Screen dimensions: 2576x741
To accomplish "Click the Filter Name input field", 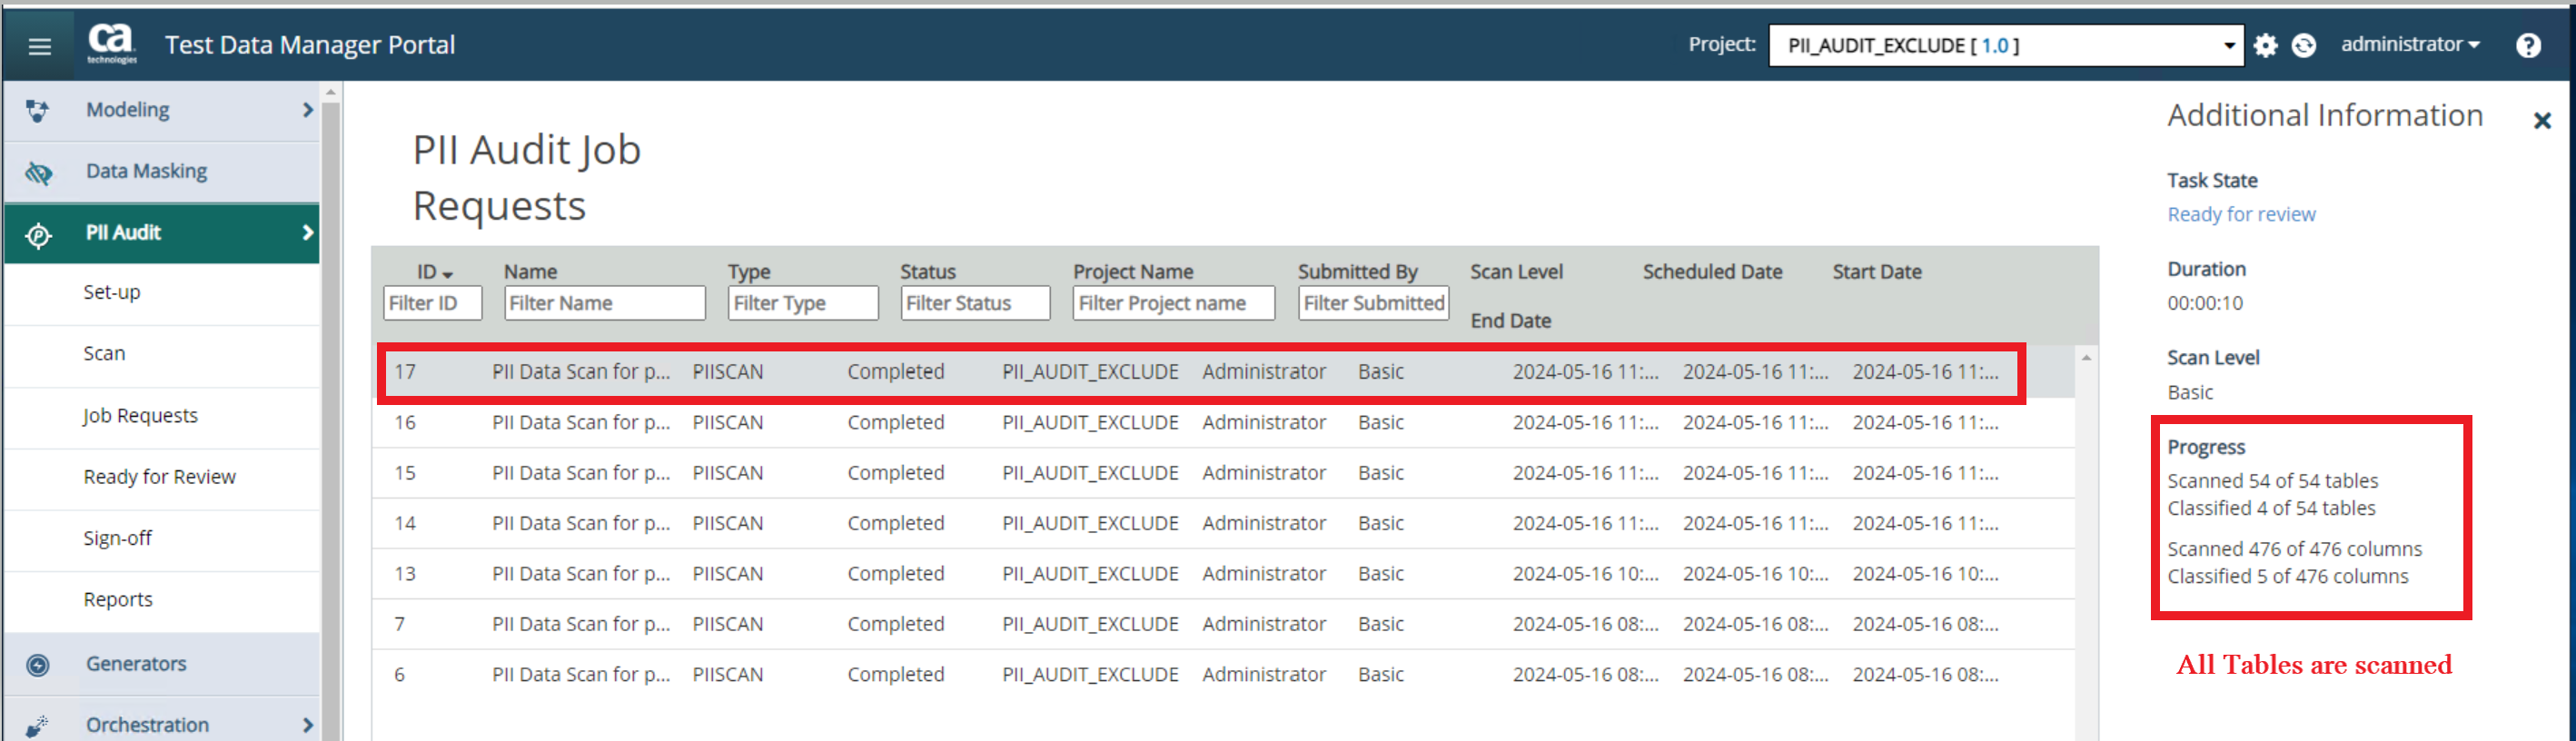I will [x=604, y=303].
